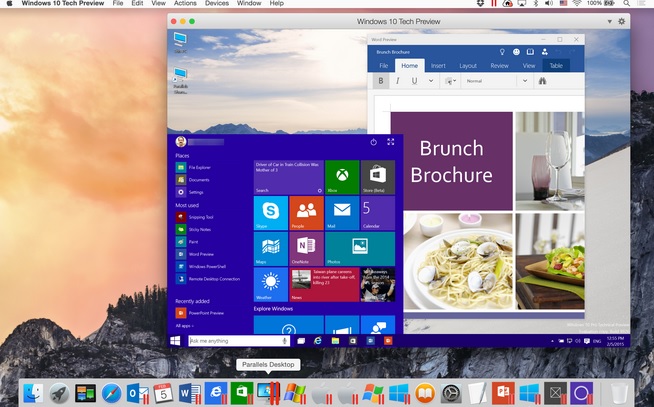Viewport: 654px width, 407px height.
Task: Open the Read mode book icon
Action: click(530, 52)
